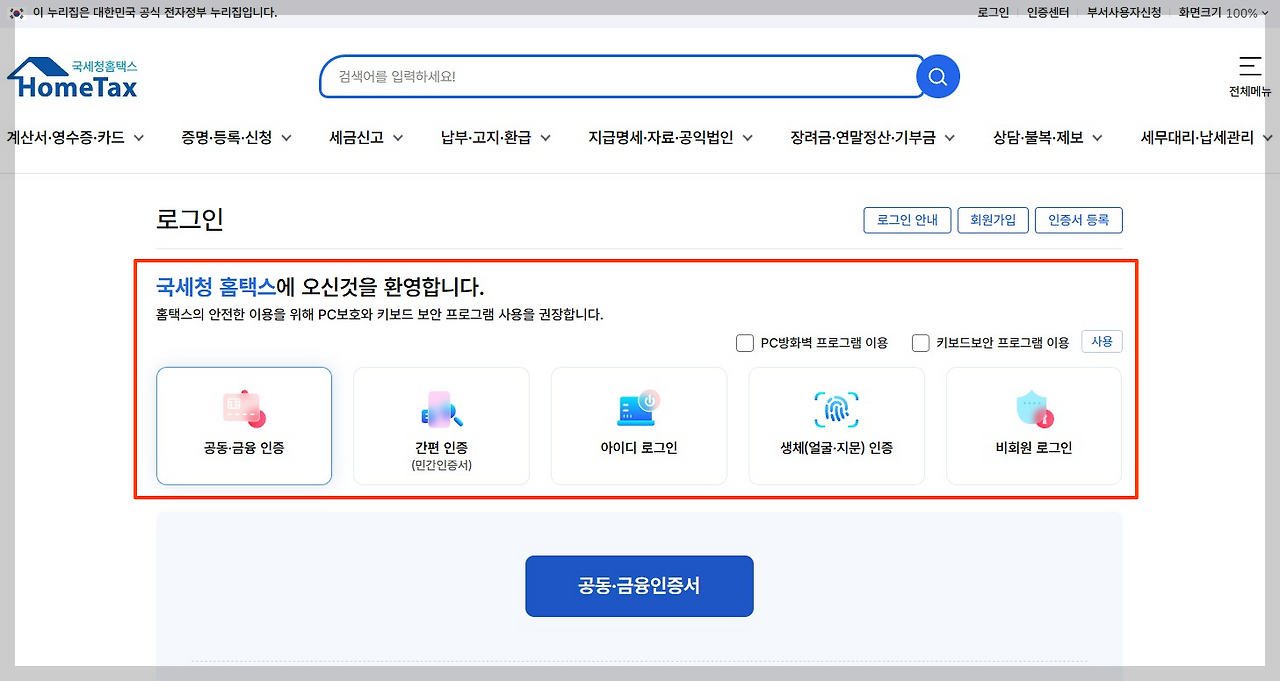Click 로그인 link in top bar
This screenshot has height=681, width=1280.
[993, 13]
